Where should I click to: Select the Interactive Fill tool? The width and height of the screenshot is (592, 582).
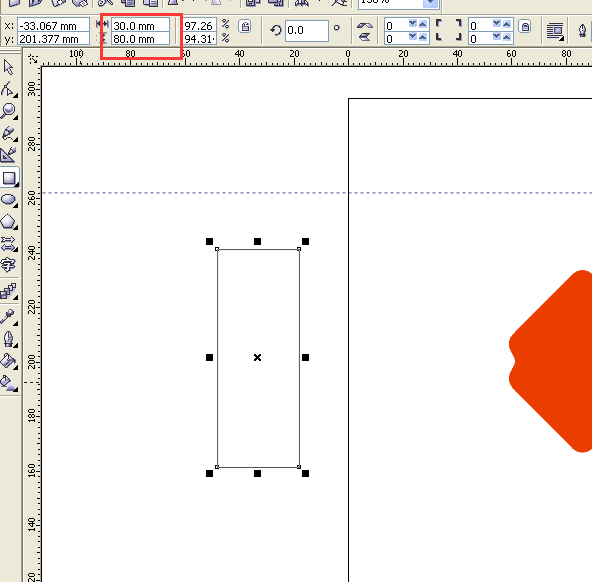click(8, 383)
